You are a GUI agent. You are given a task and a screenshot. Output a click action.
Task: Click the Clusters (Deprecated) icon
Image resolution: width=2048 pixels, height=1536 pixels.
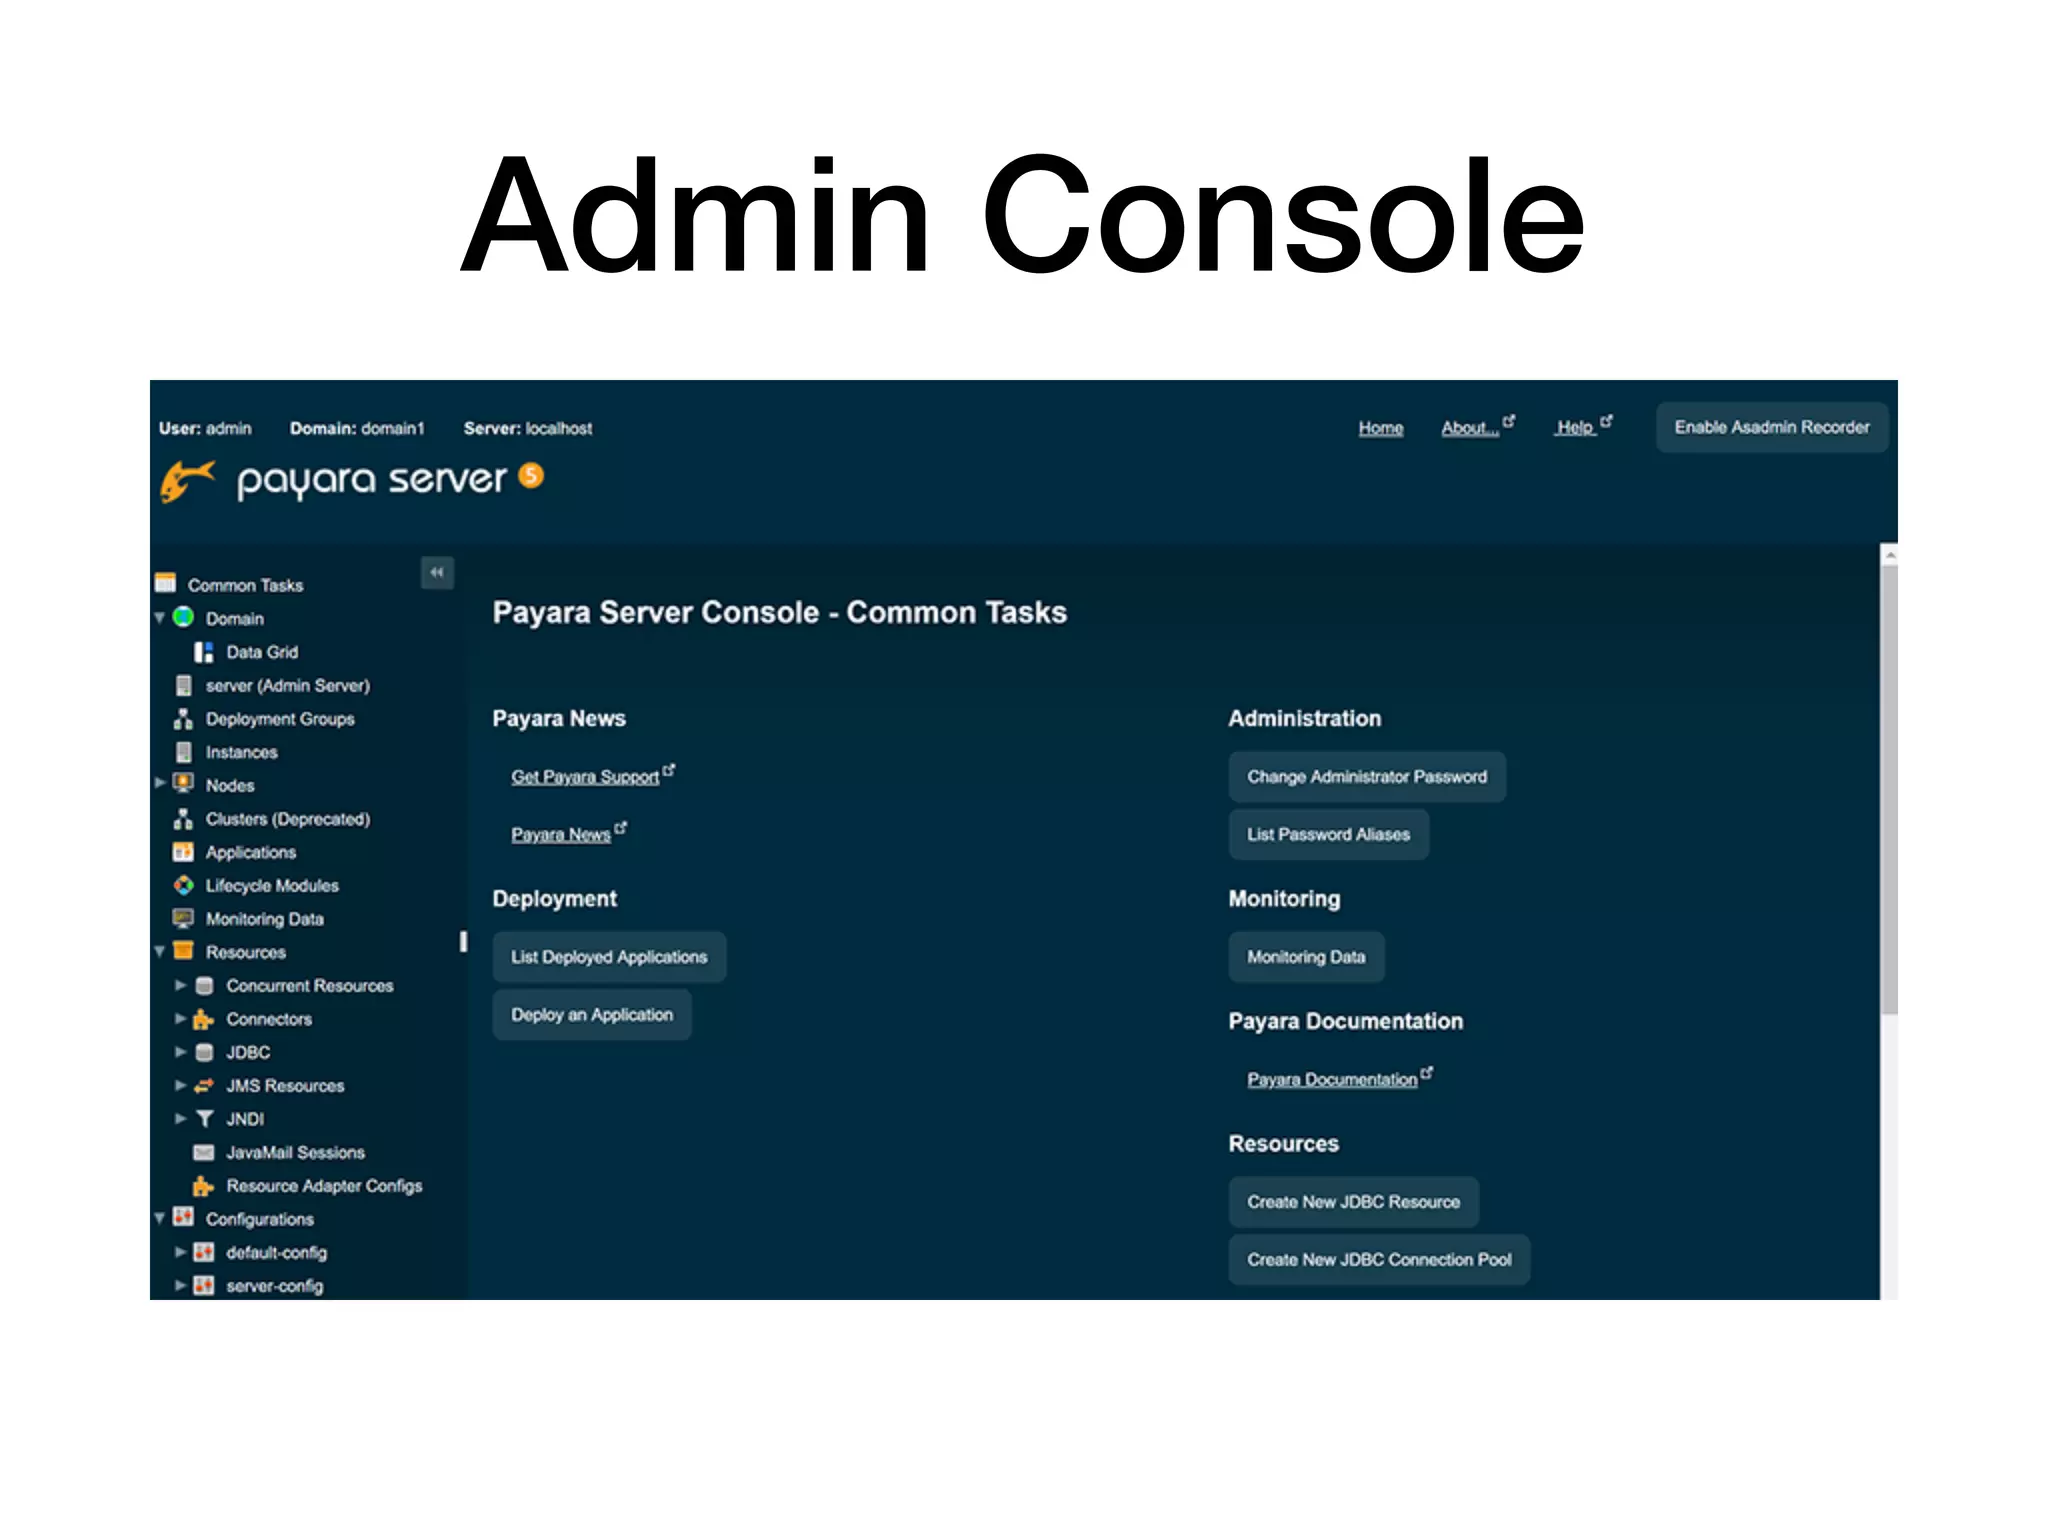click(x=184, y=818)
